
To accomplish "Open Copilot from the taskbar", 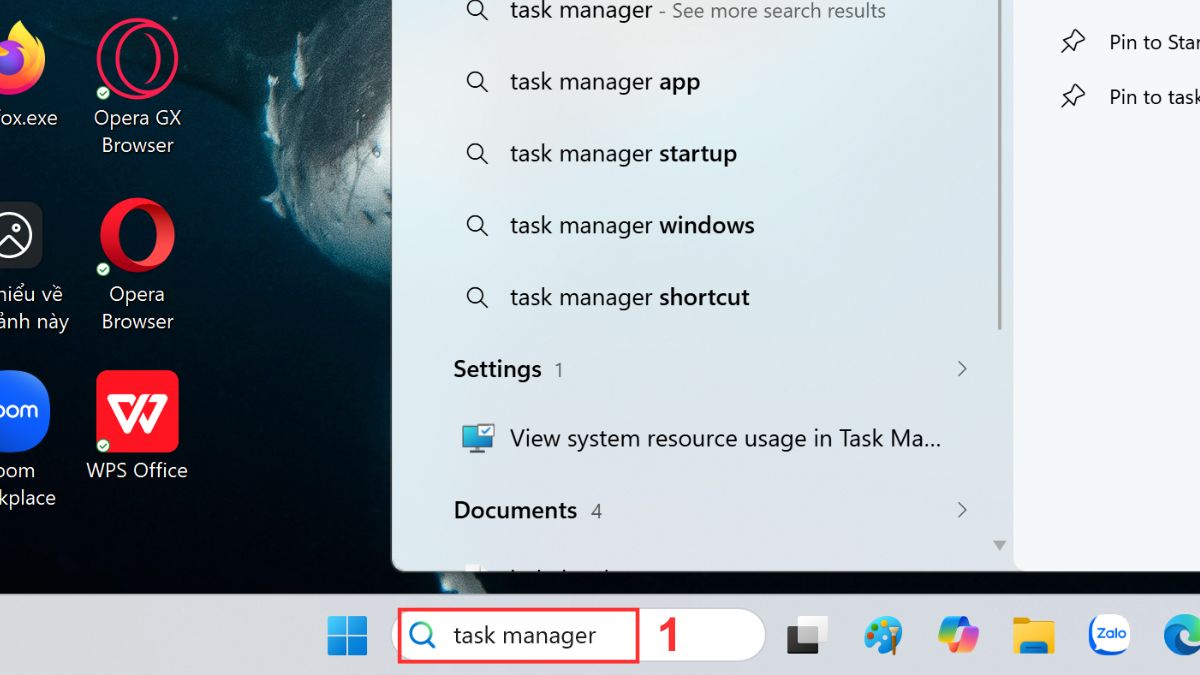I will click(x=958, y=634).
